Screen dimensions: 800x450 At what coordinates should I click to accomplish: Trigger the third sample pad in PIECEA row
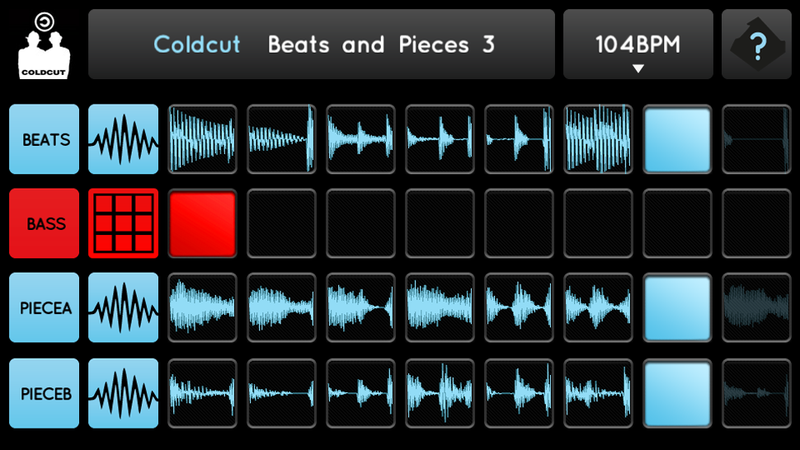click(x=361, y=308)
